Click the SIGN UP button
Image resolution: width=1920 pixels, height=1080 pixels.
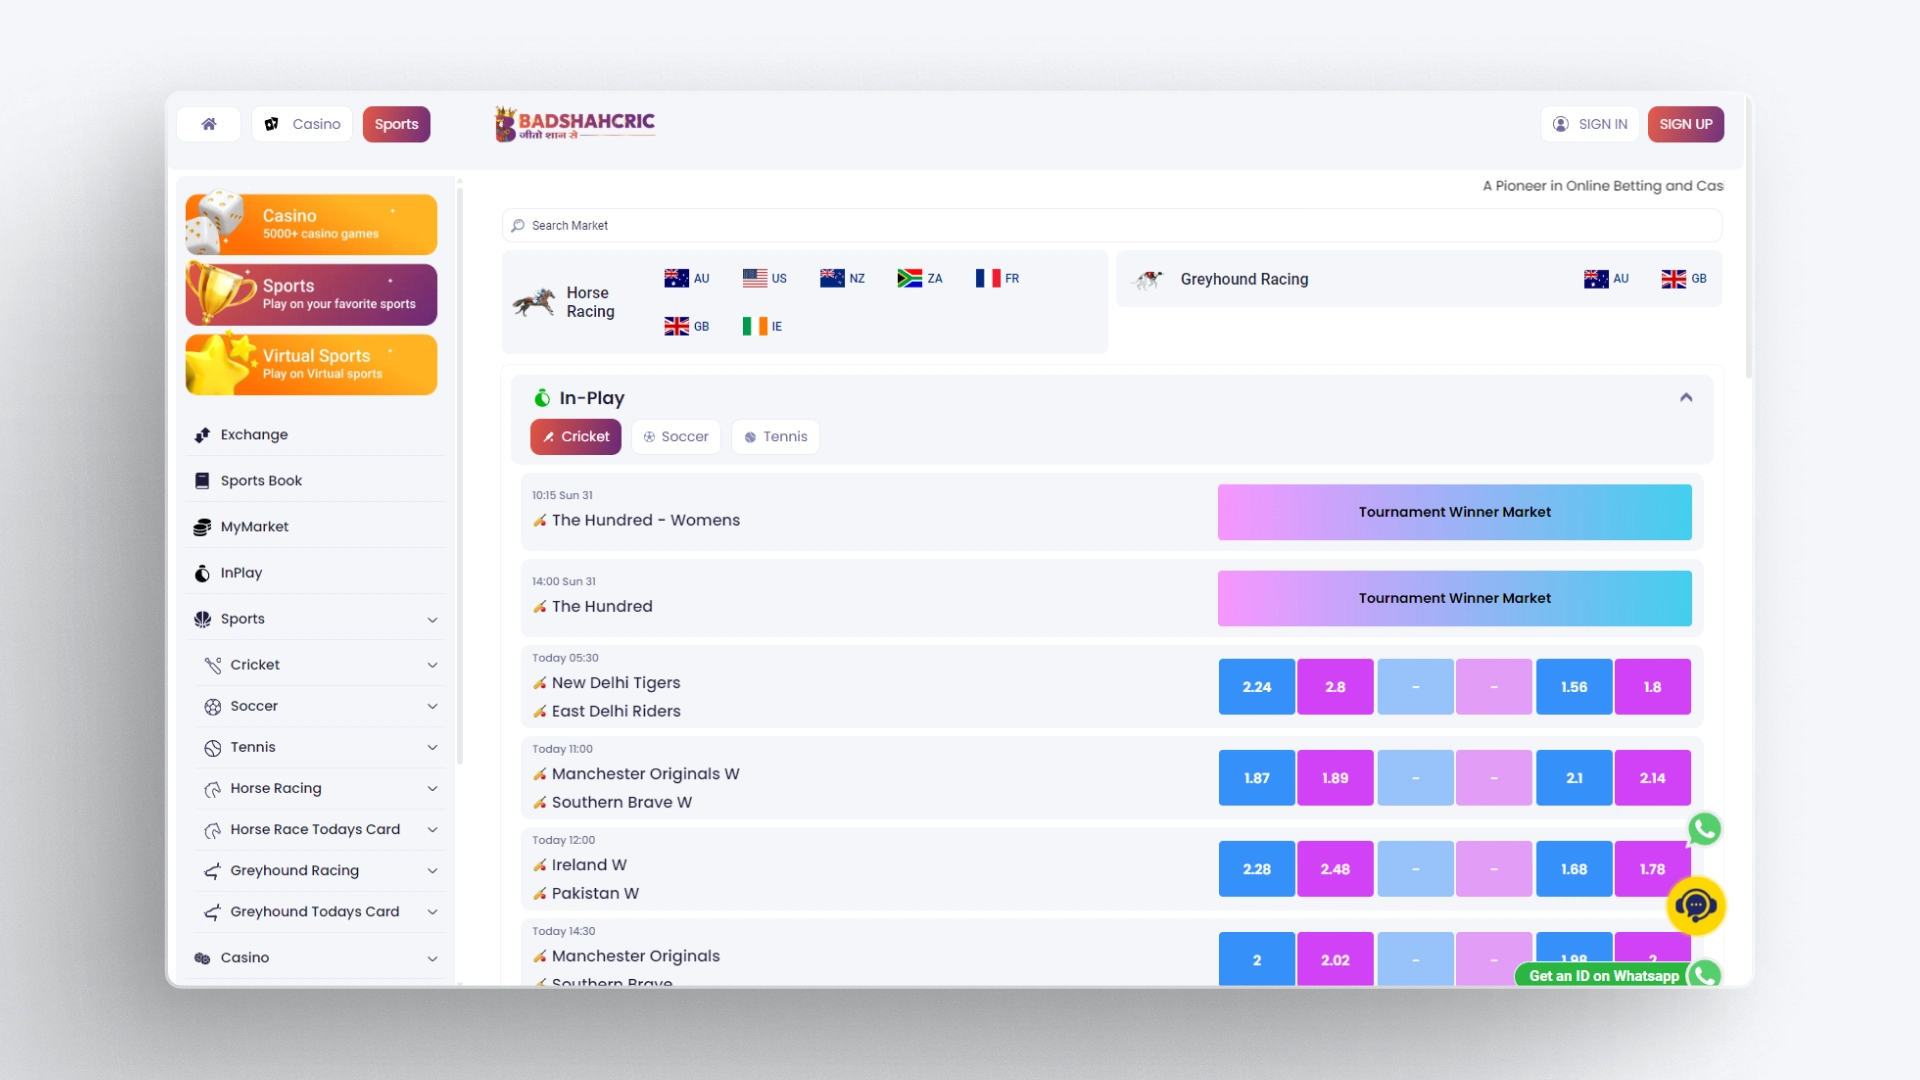(x=1686, y=124)
